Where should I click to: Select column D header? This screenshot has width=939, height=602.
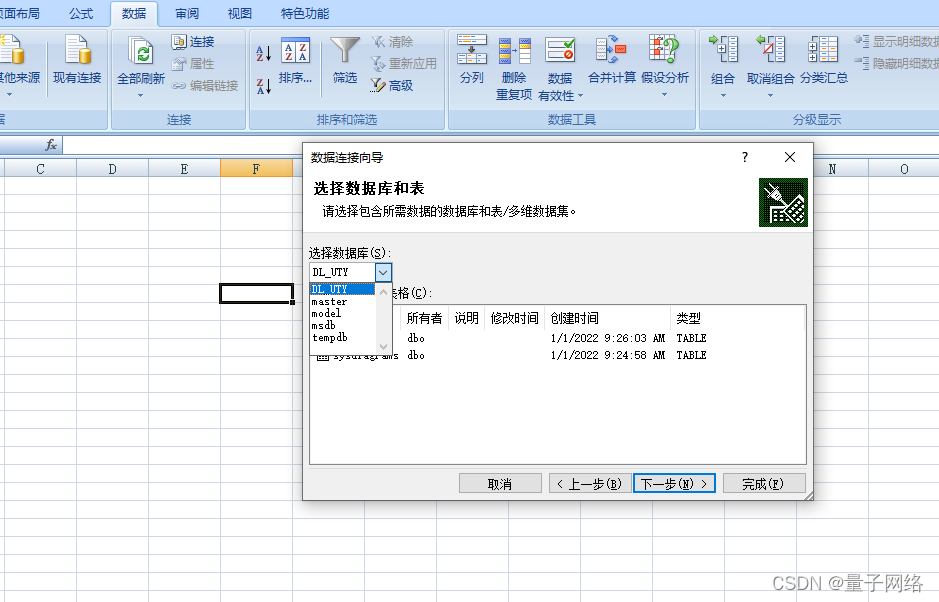113,169
